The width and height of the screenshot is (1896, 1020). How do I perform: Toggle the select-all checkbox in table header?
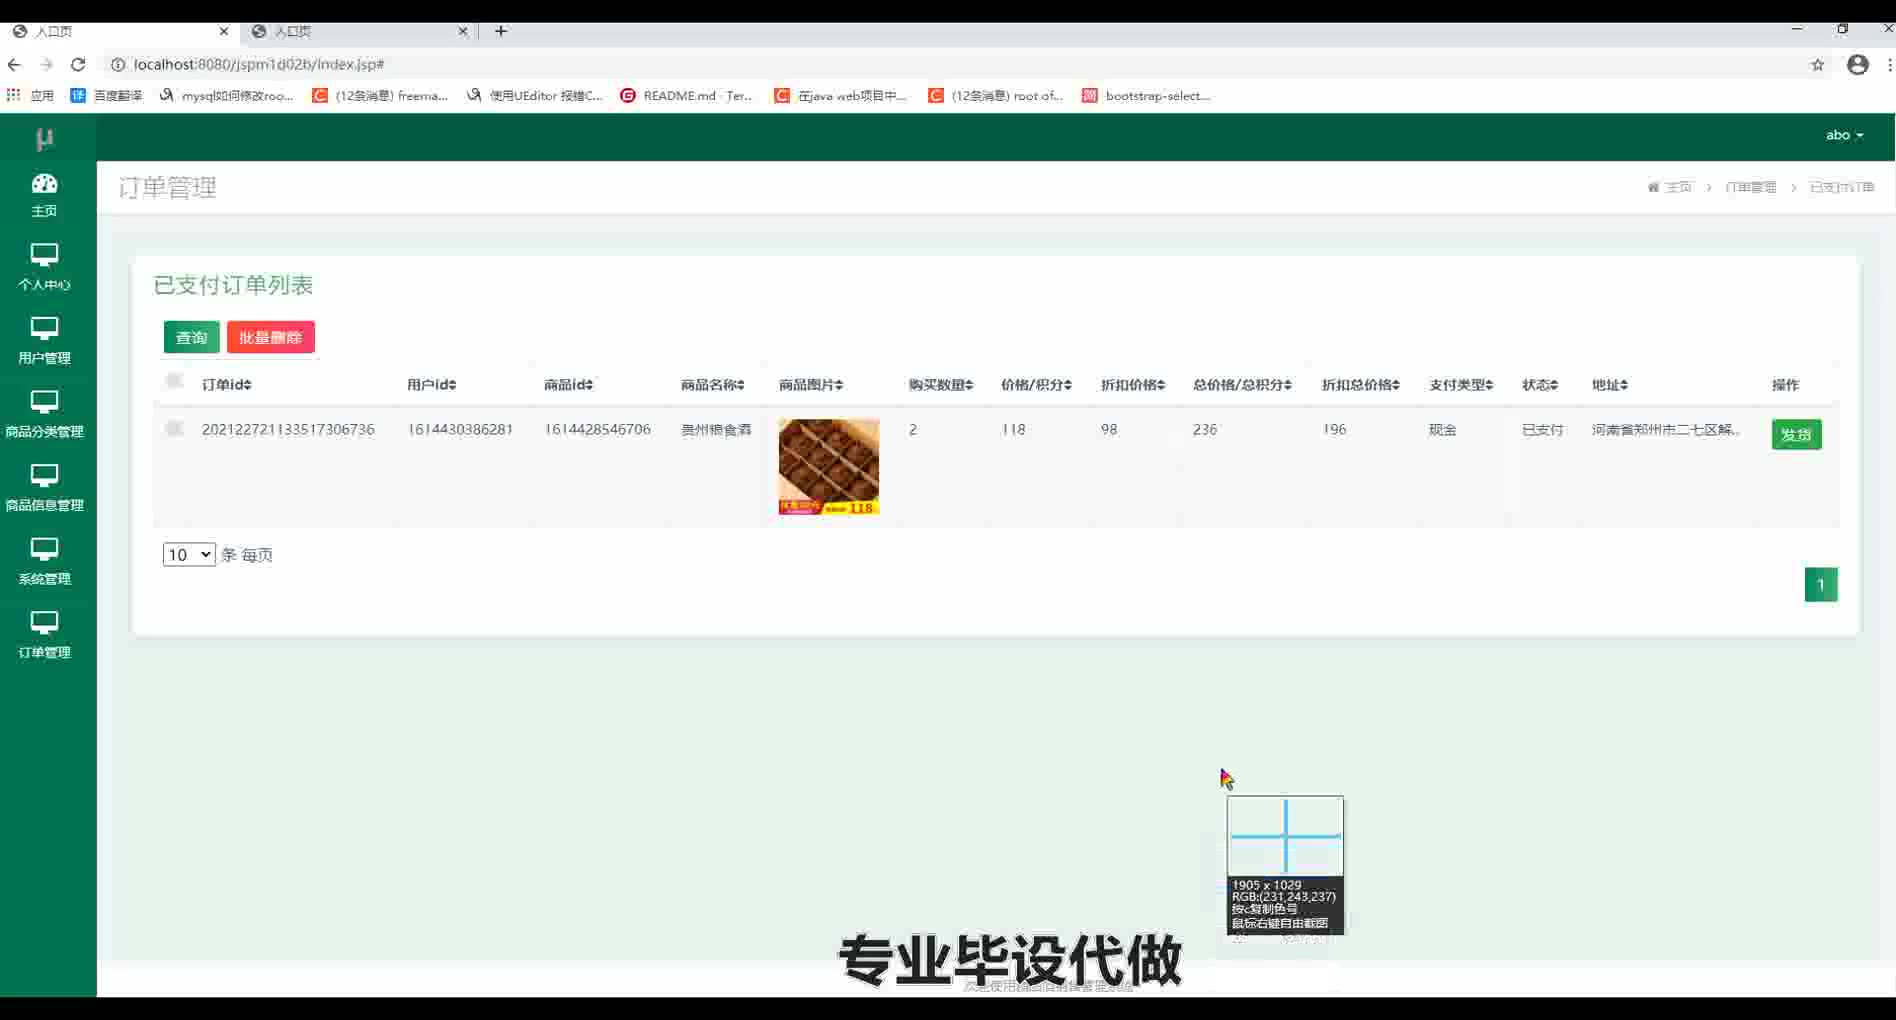(174, 381)
